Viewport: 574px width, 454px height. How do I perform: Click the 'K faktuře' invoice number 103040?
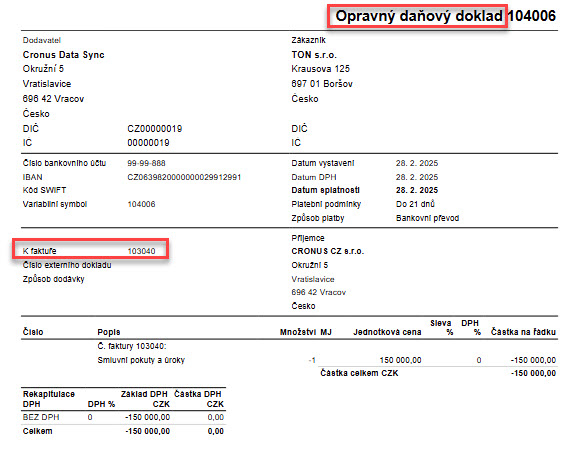coord(141,251)
